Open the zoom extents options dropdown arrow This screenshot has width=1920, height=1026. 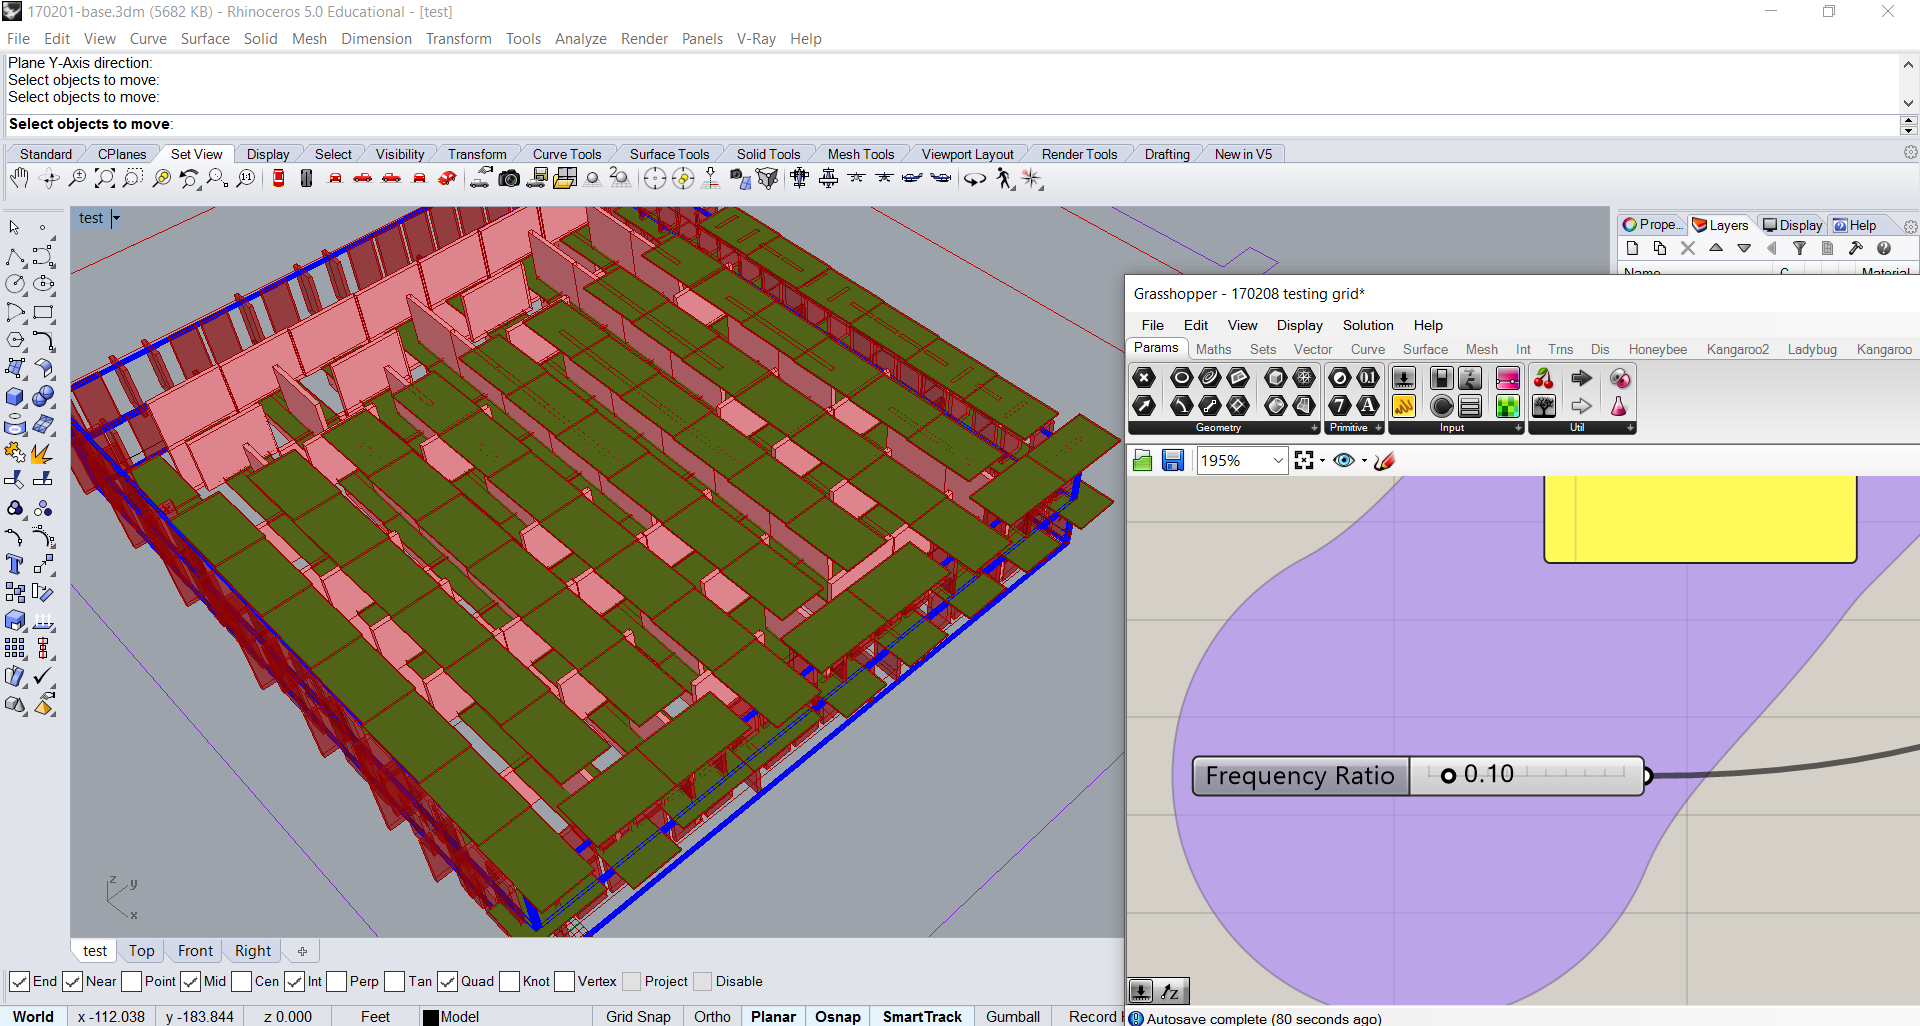[x=1322, y=461]
